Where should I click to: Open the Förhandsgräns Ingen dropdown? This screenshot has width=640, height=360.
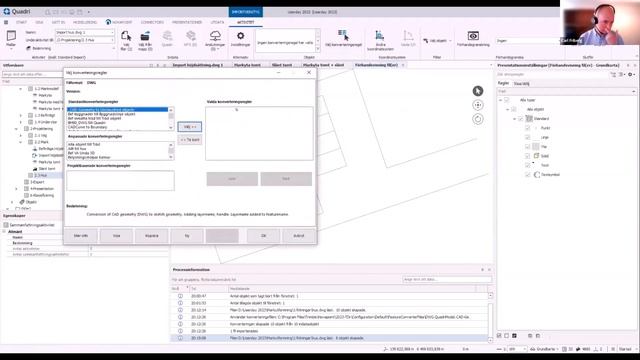(x=527, y=41)
